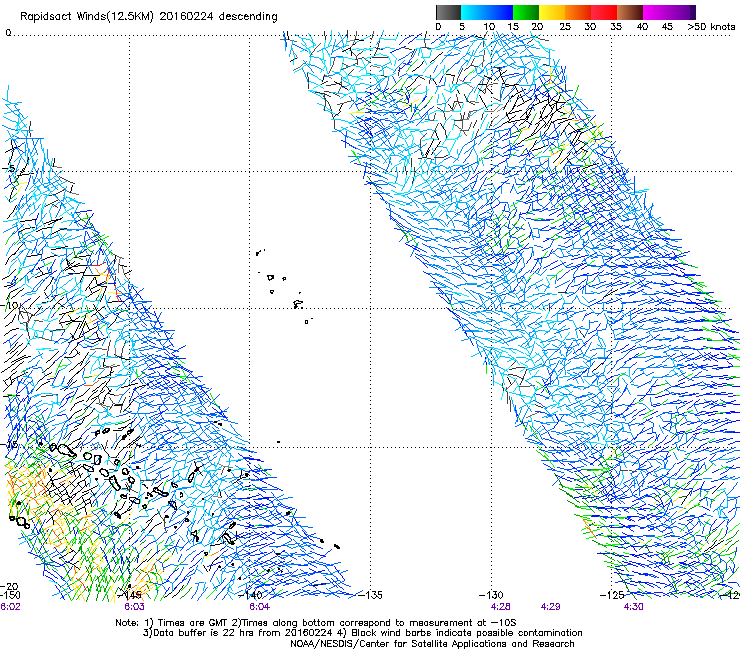Click the '20' label under the color bar
The height and width of the screenshot is (650, 740).
[x=537, y=27]
